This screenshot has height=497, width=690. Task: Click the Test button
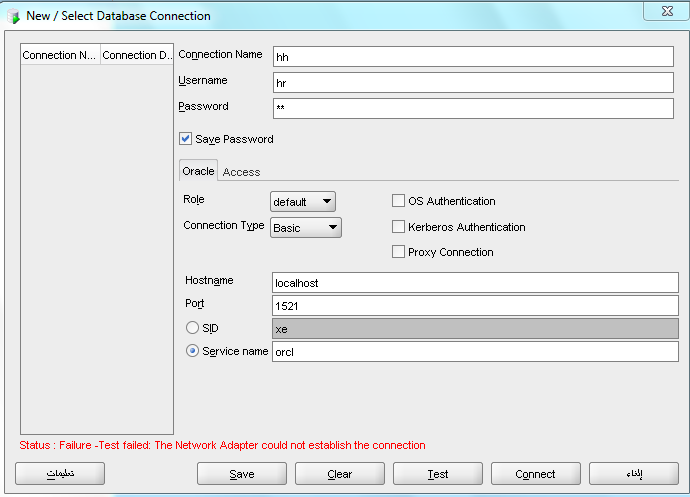[438, 474]
